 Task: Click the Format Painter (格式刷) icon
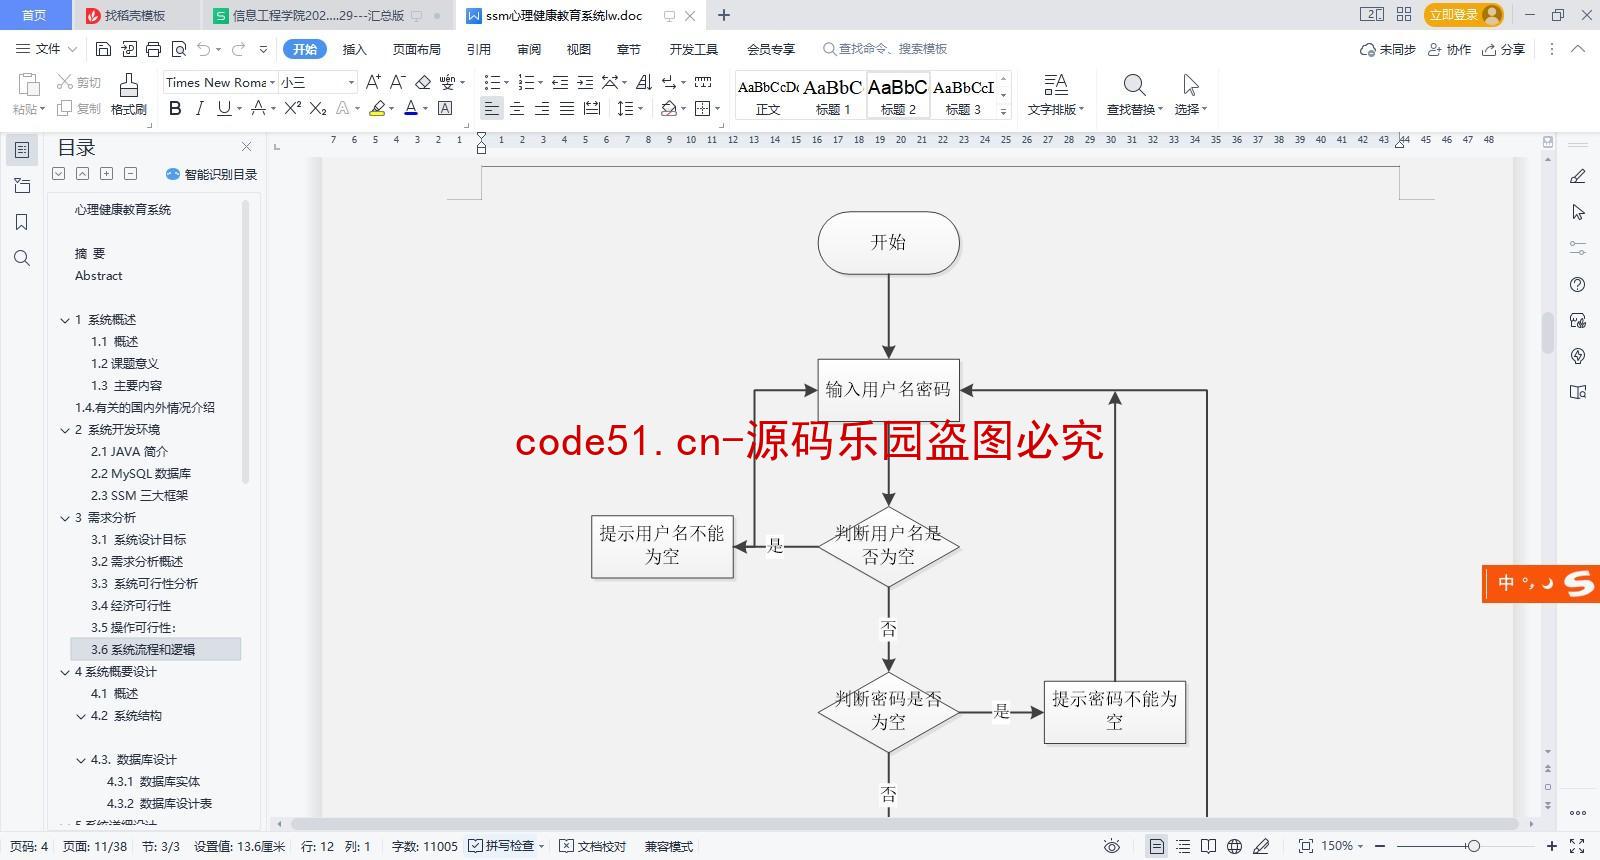coord(128,94)
